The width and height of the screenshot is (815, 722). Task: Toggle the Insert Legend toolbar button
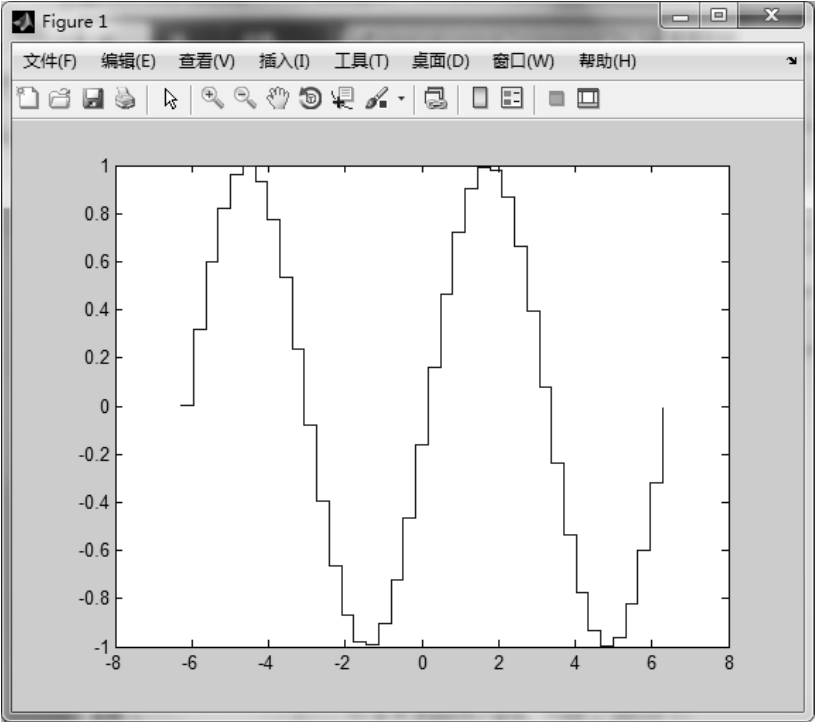(x=512, y=98)
